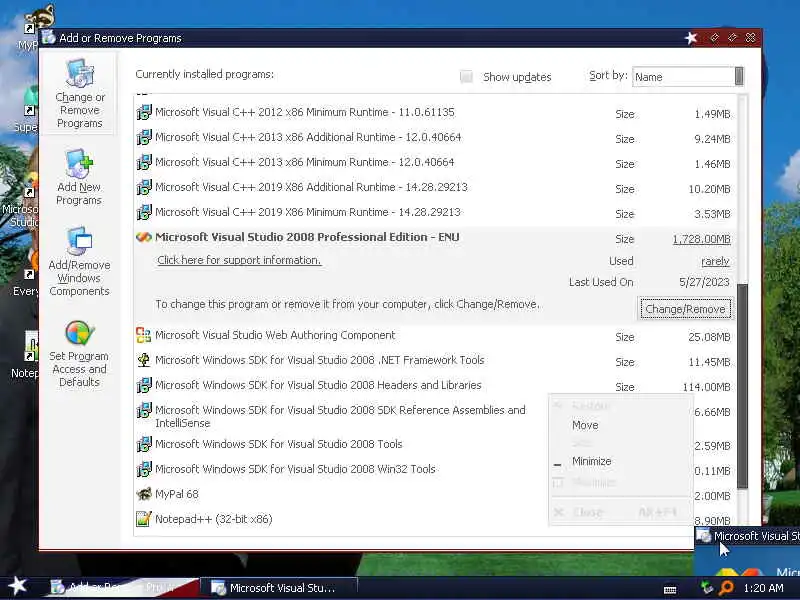Select Microsoft Windows SDK .NET Framework Tools entry
This screenshot has width=800, height=600.
319,360
